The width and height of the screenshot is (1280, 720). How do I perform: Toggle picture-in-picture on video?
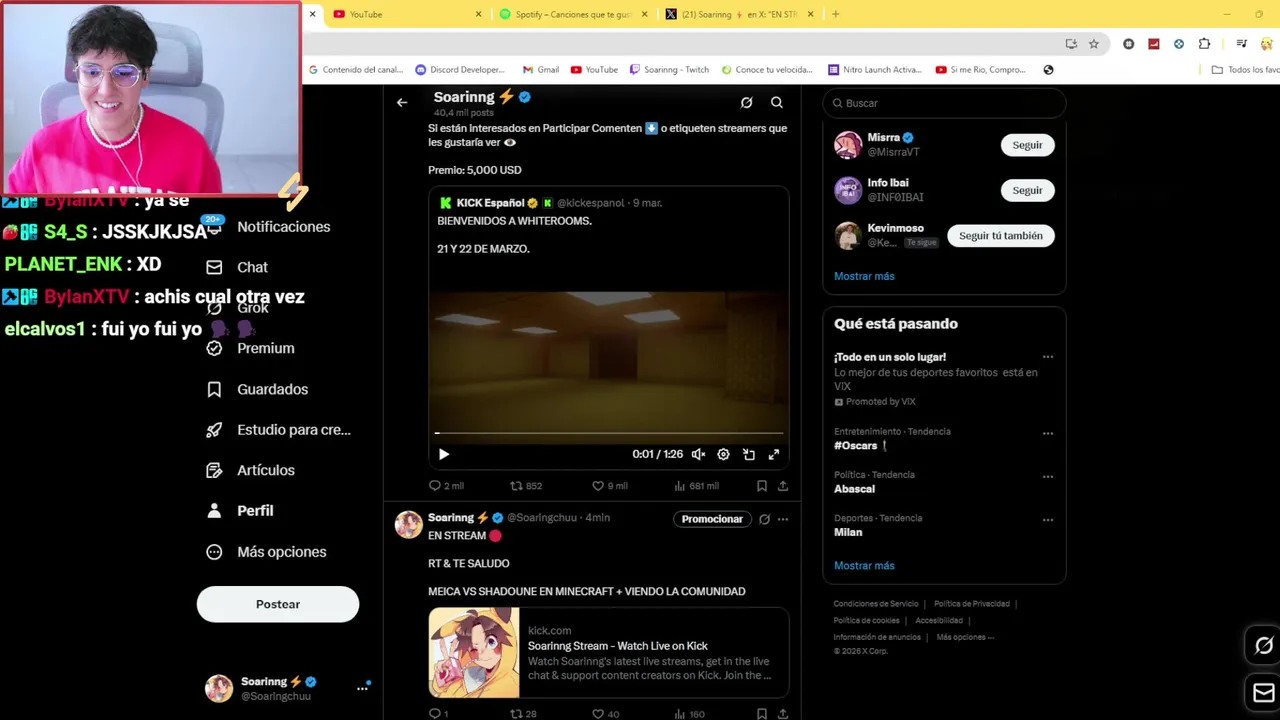(749, 454)
